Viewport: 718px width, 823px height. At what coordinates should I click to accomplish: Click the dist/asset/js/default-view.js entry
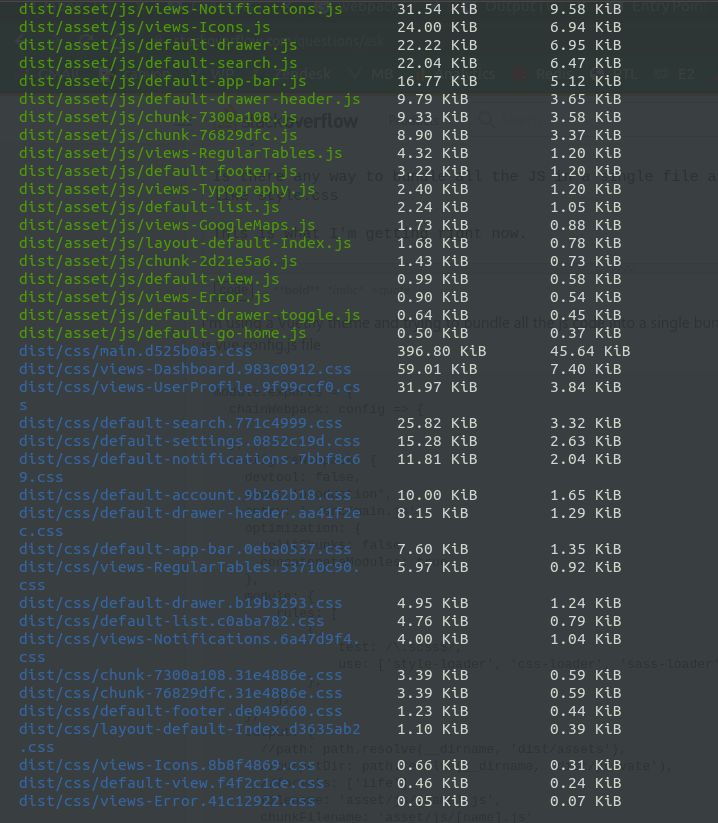149,279
